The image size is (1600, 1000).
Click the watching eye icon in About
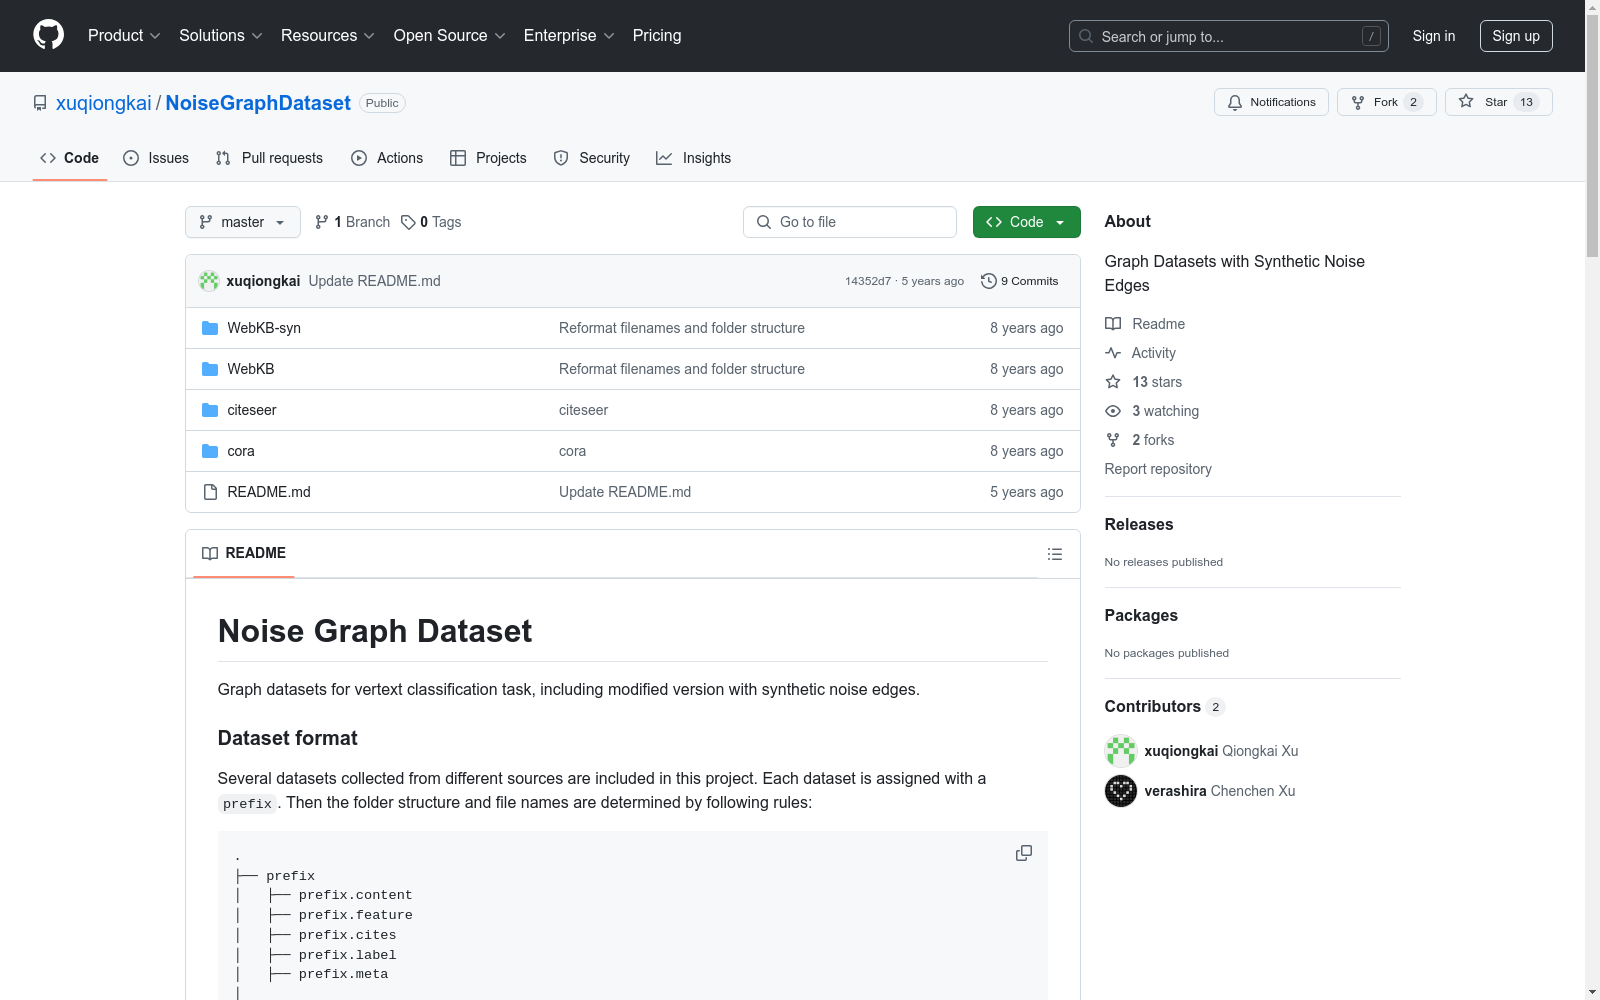[x=1113, y=411]
